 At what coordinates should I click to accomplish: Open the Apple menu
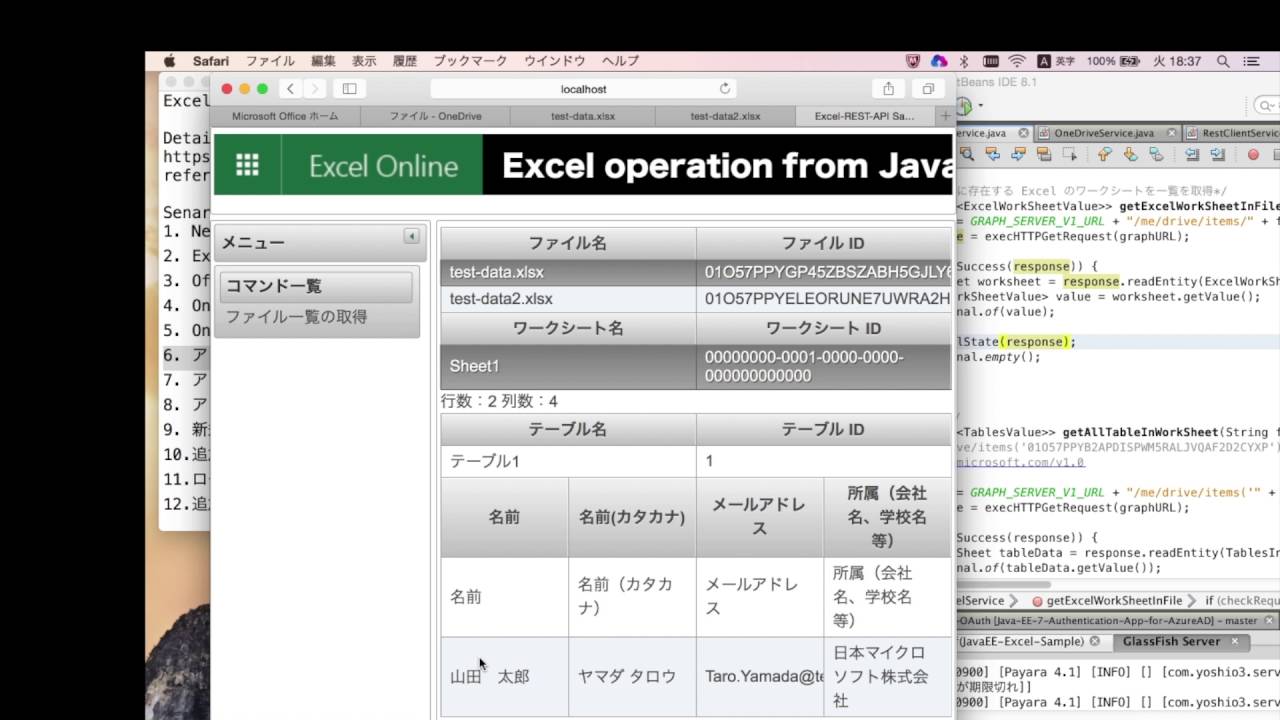point(169,61)
